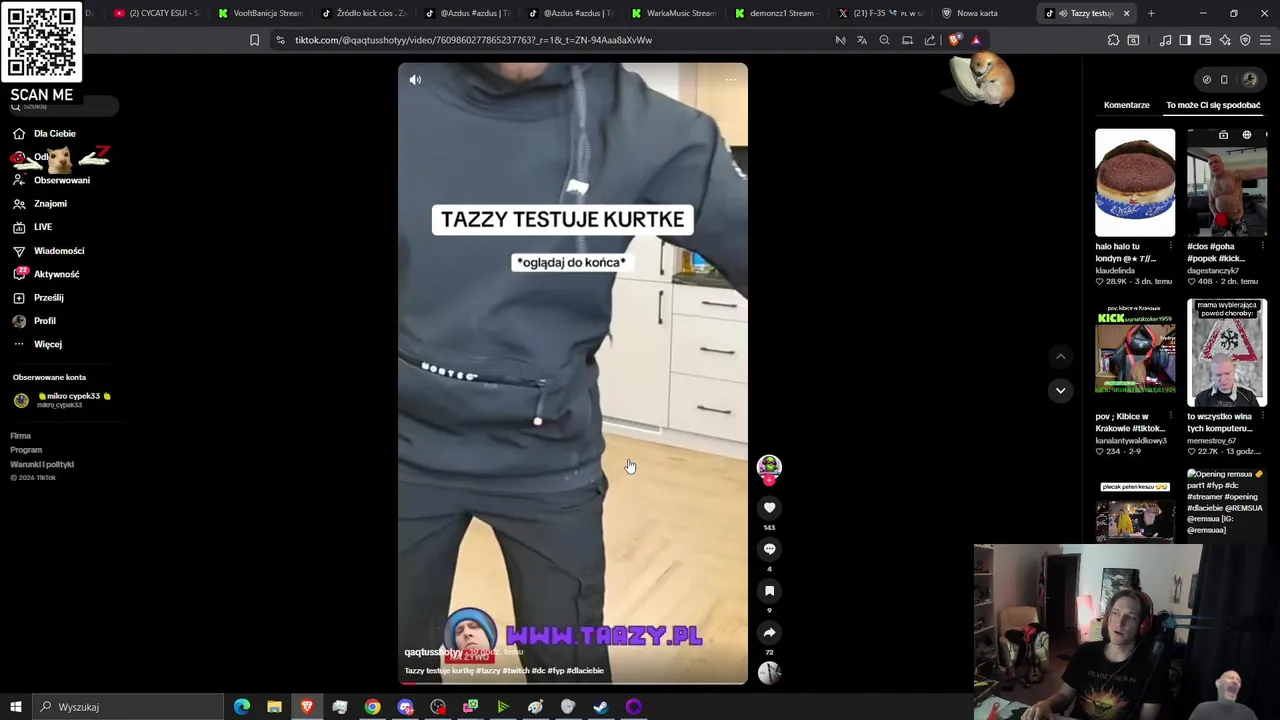Open Brave playlist music note icon
Image resolution: width=1280 pixels, height=720 pixels.
tap(1165, 40)
